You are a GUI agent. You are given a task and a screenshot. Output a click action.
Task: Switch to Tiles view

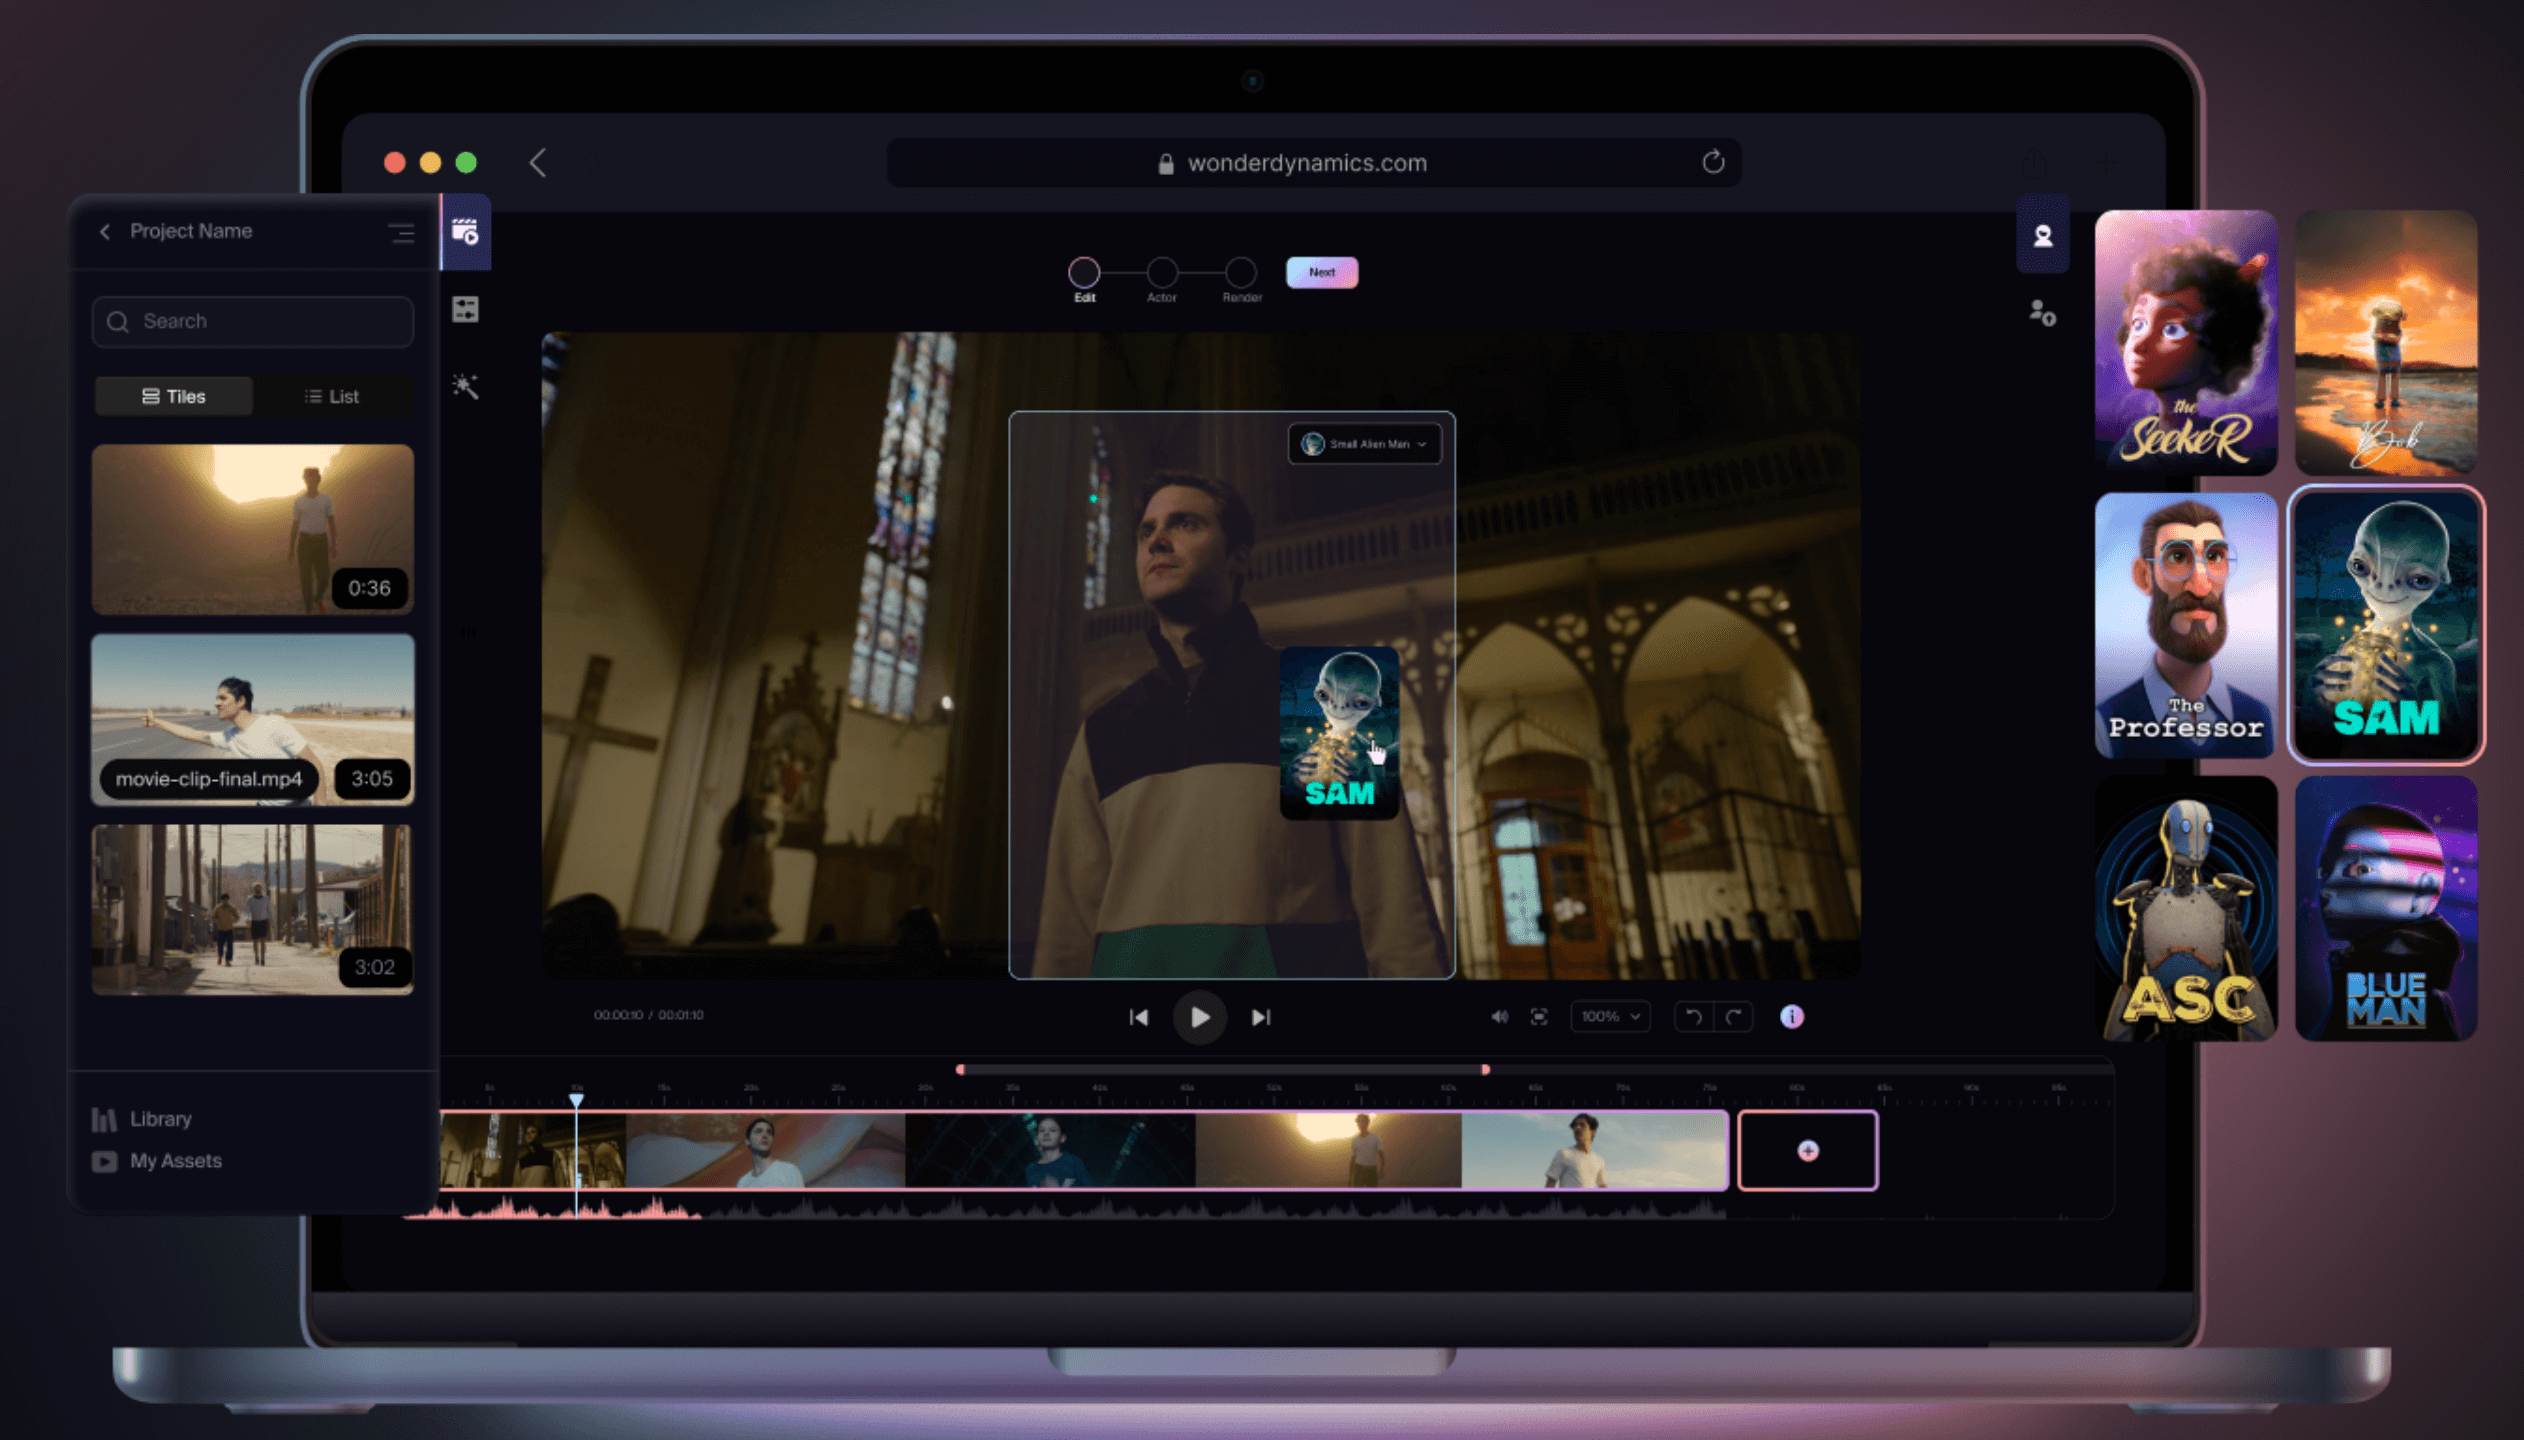(x=173, y=396)
